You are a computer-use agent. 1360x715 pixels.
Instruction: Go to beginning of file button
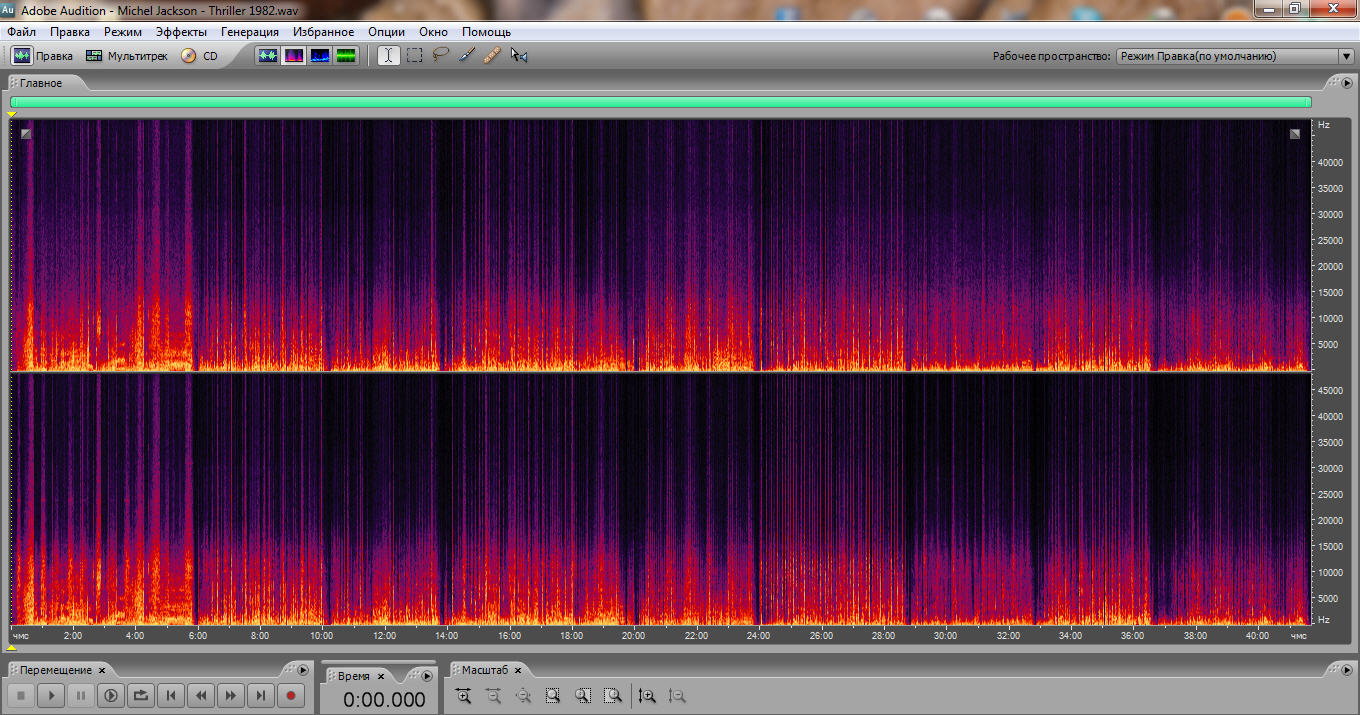pyautogui.click(x=171, y=695)
